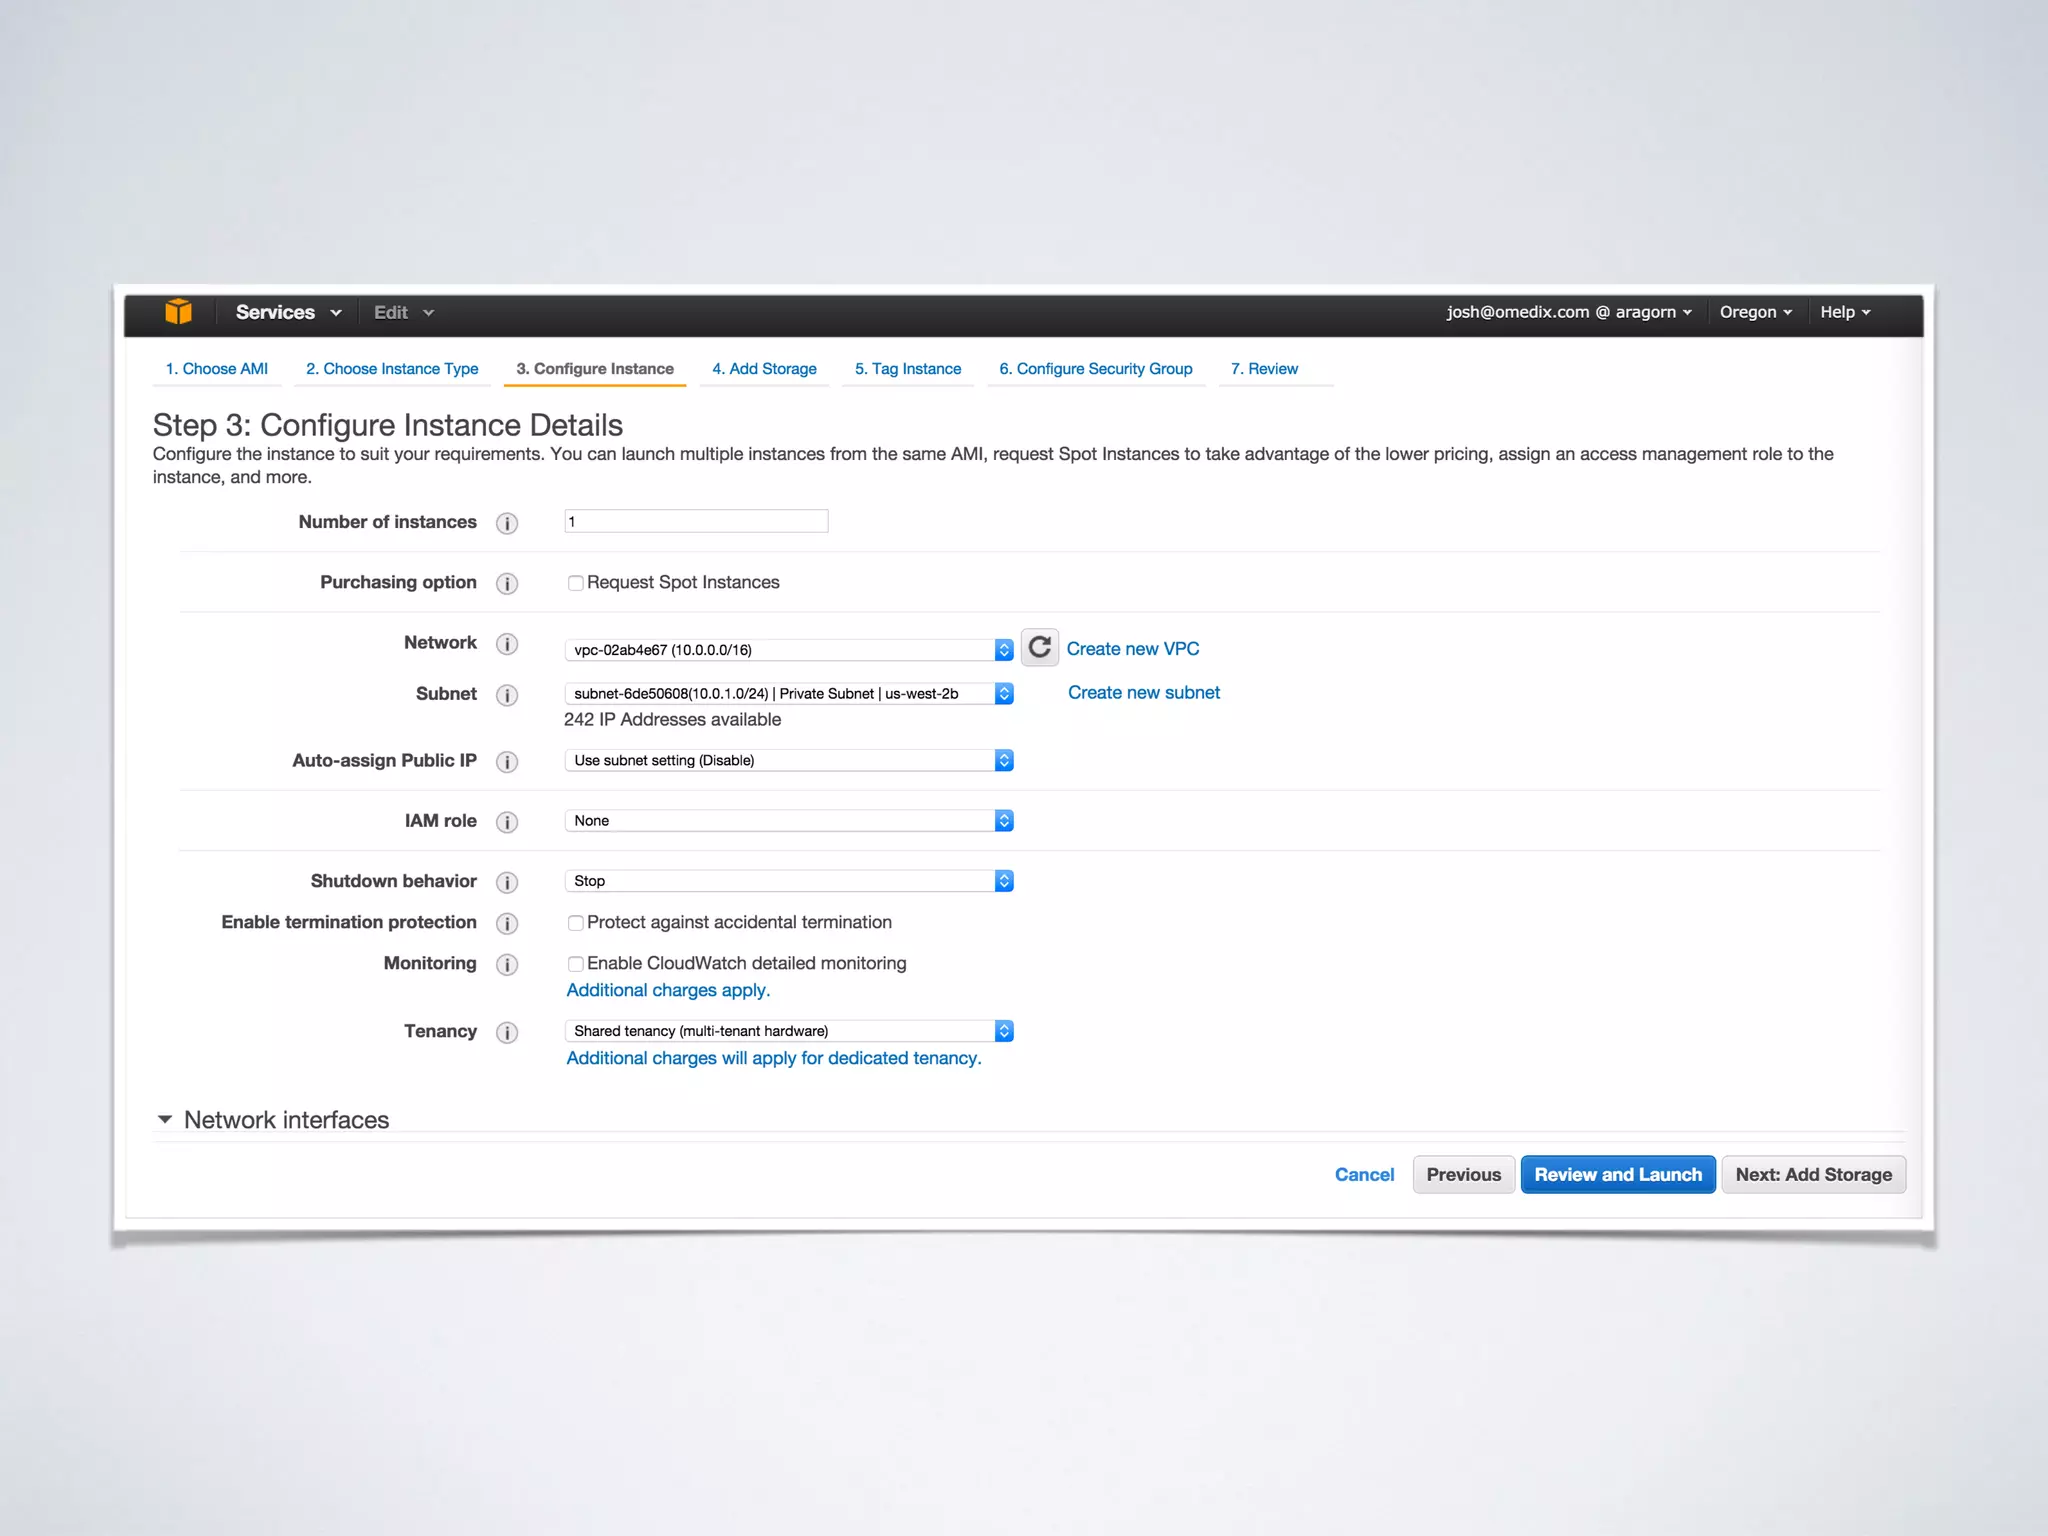Click info icon beside IAM role
Image resolution: width=2048 pixels, height=1536 pixels.
507,822
